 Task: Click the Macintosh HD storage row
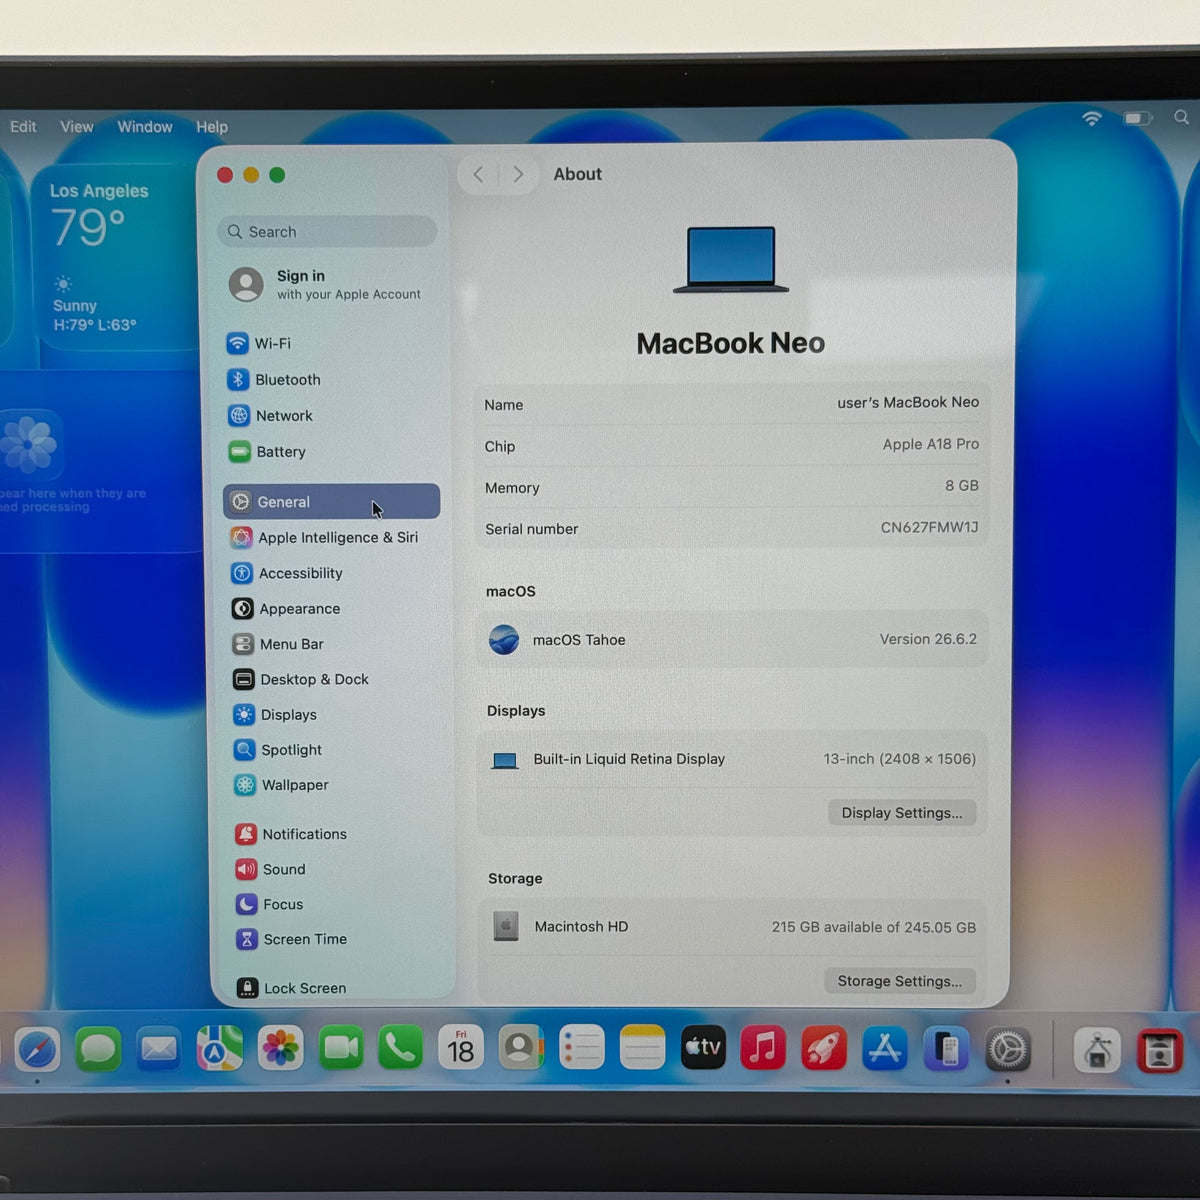point(733,927)
